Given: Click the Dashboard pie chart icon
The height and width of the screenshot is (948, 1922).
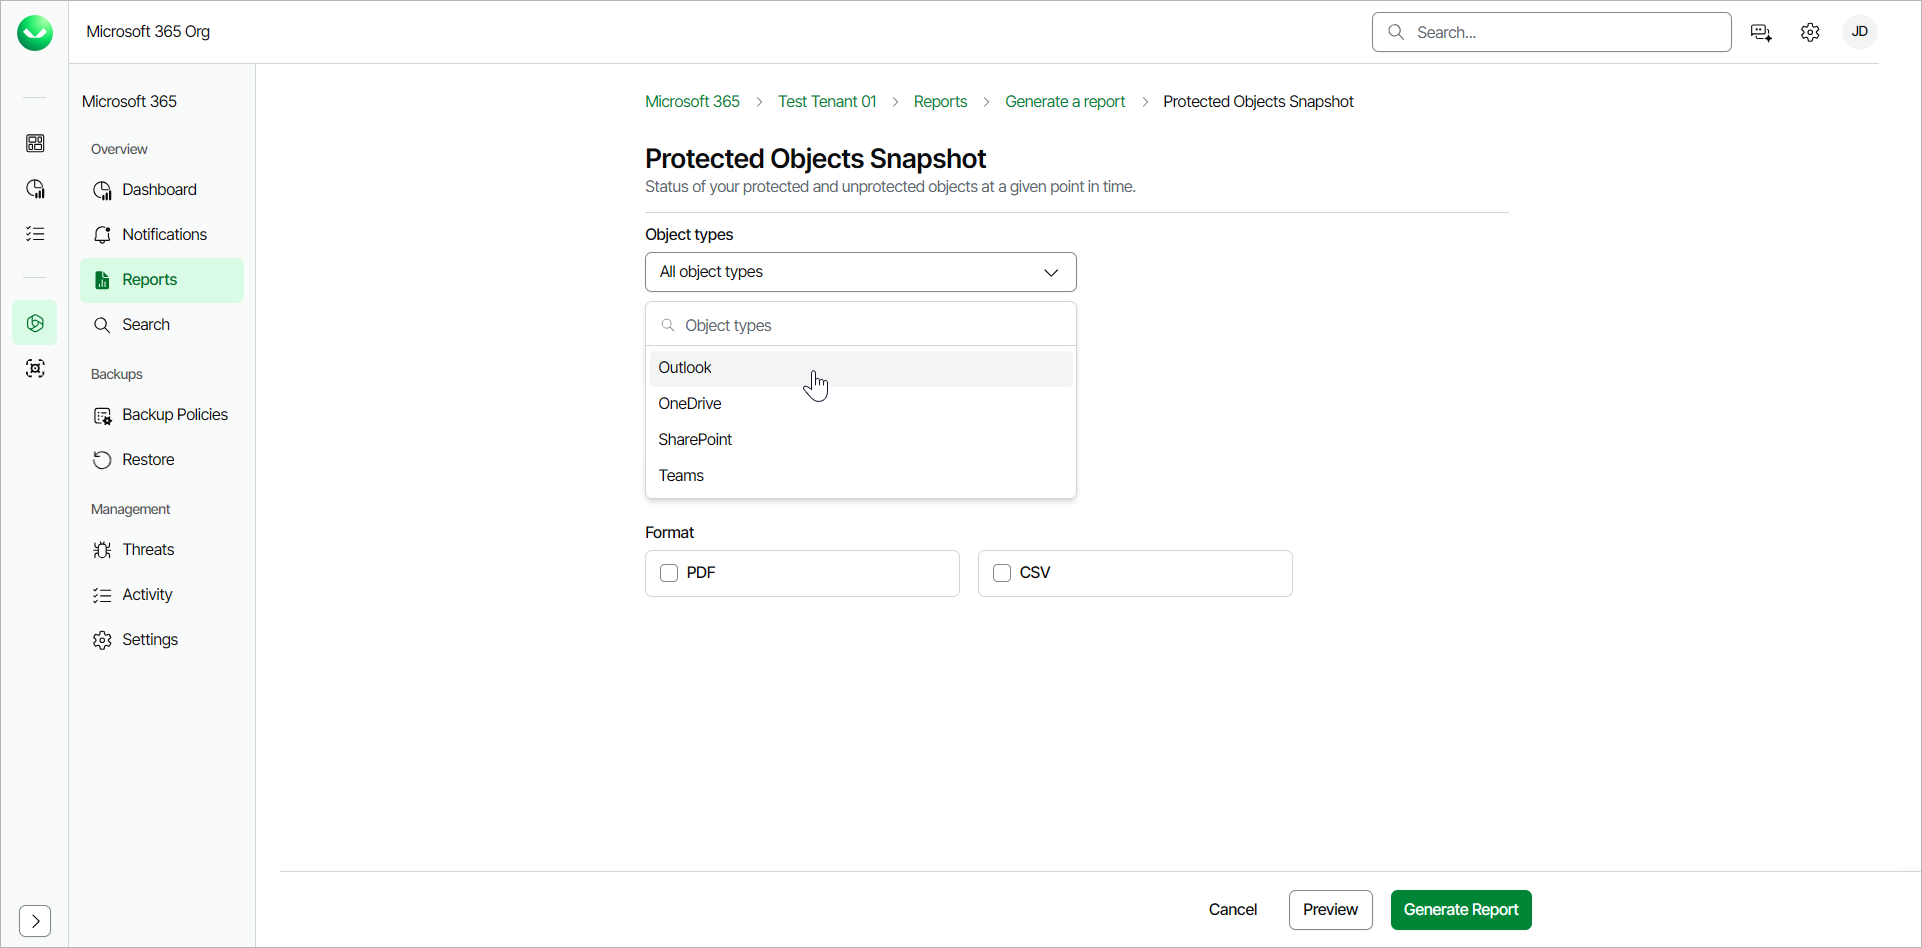Looking at the screenshot, I should pyautogui.click(x=102, y=190).
